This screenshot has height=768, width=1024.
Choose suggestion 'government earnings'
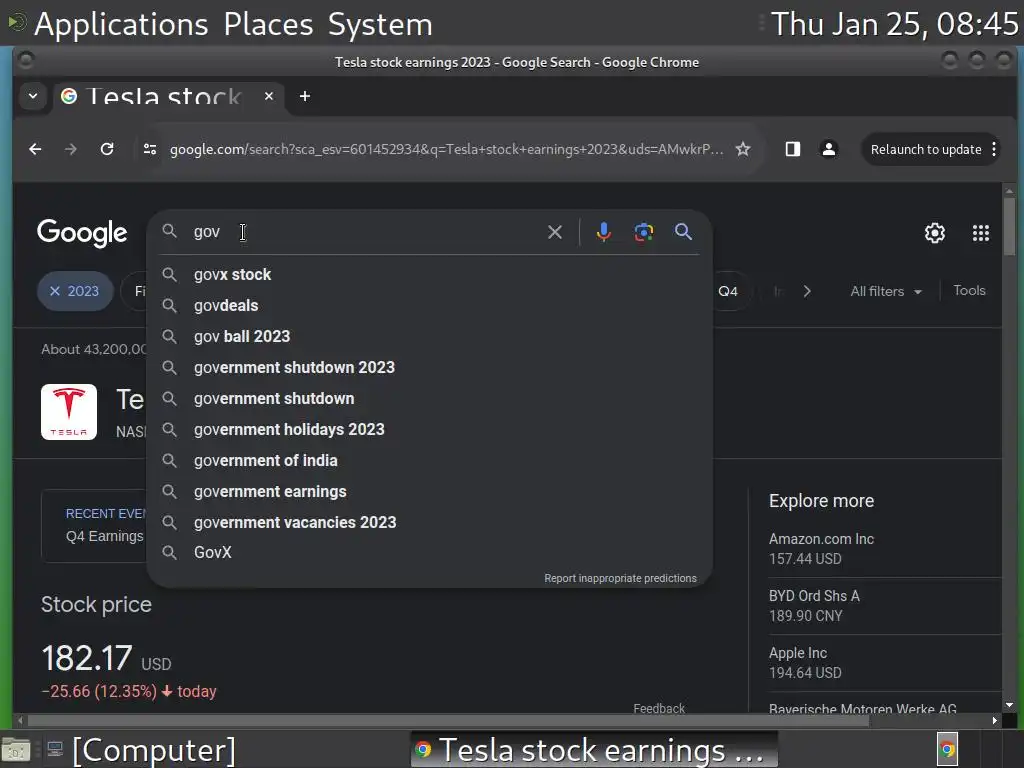[x=430, y=492]
